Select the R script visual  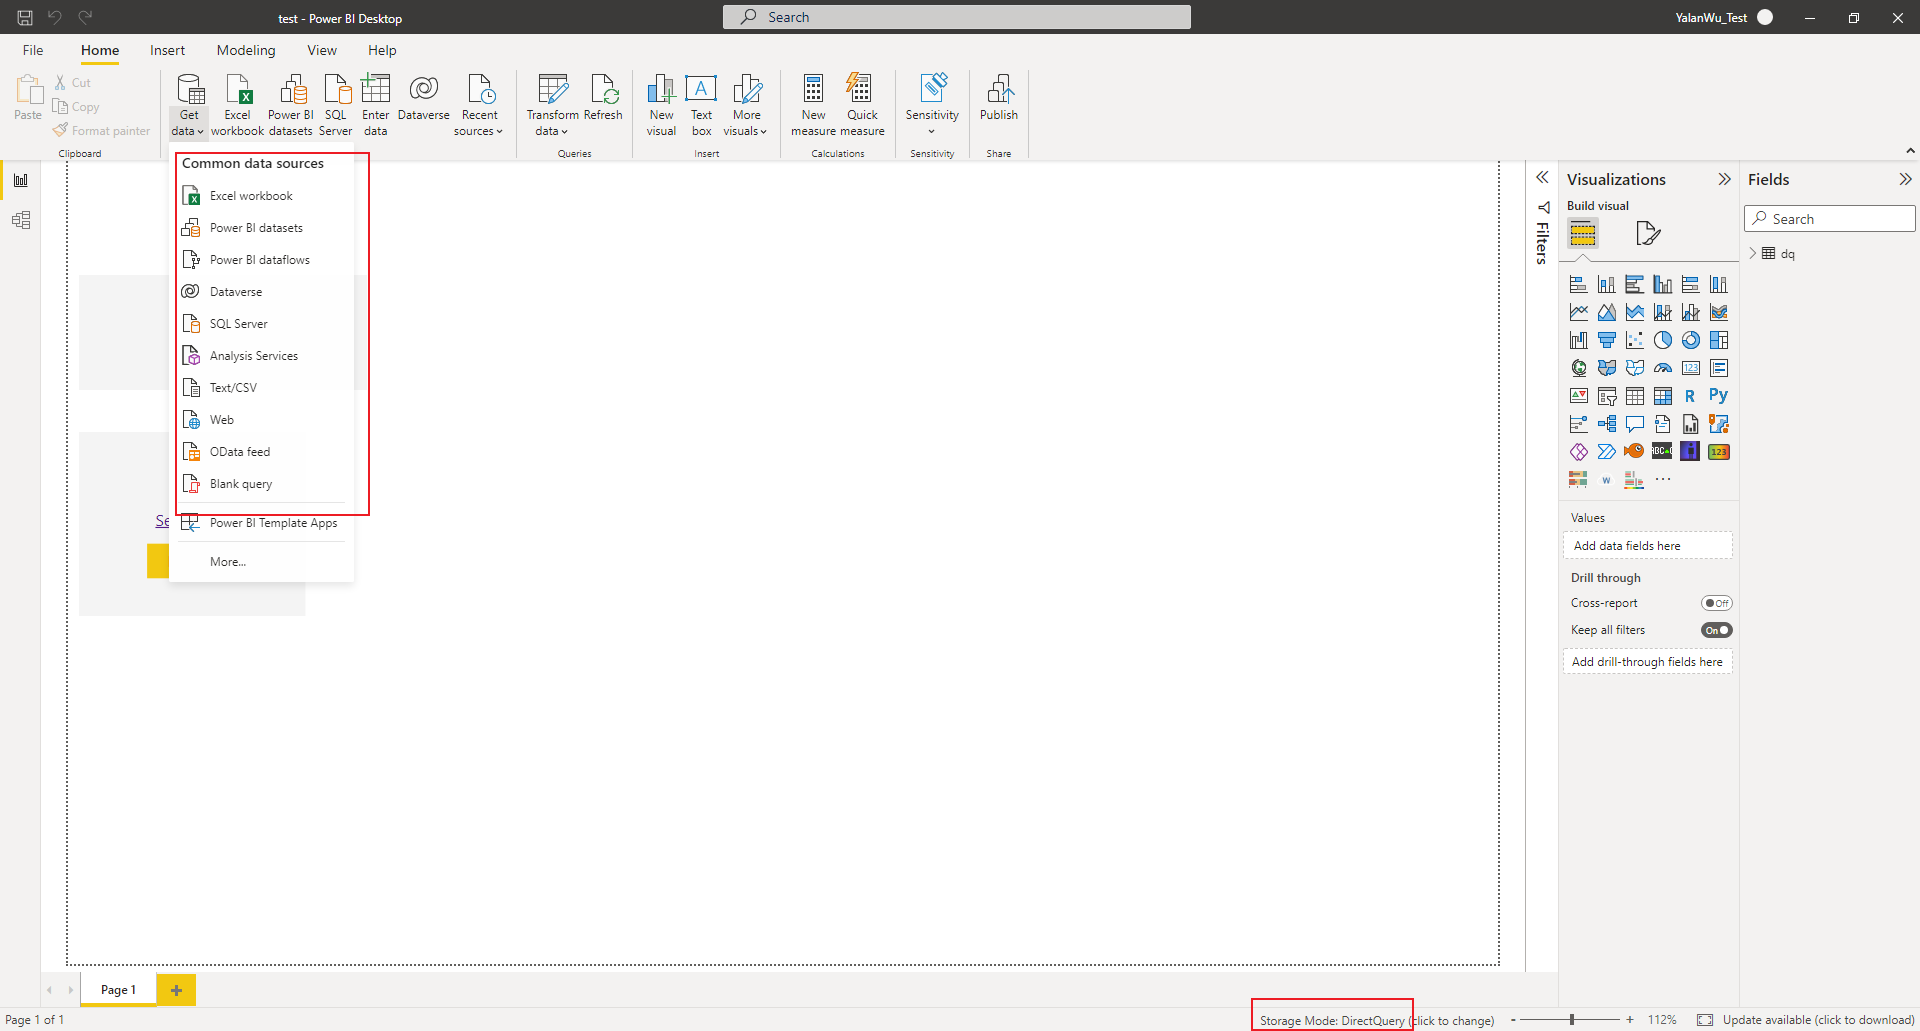coord(1690,396)
